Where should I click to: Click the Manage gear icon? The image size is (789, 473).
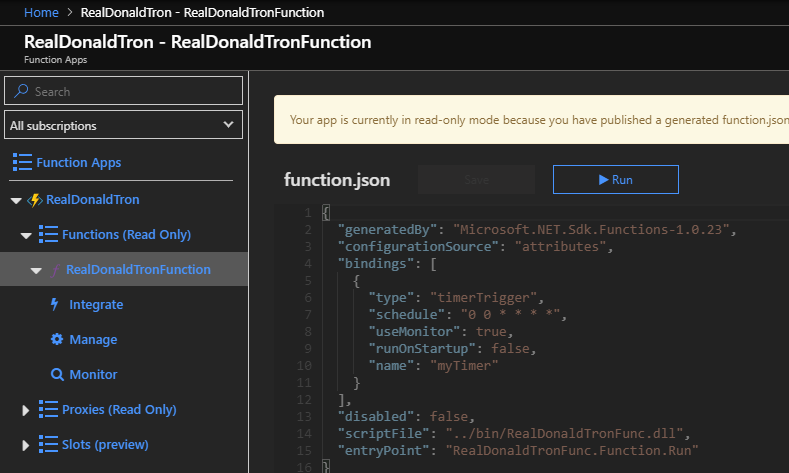coord(57,339)
